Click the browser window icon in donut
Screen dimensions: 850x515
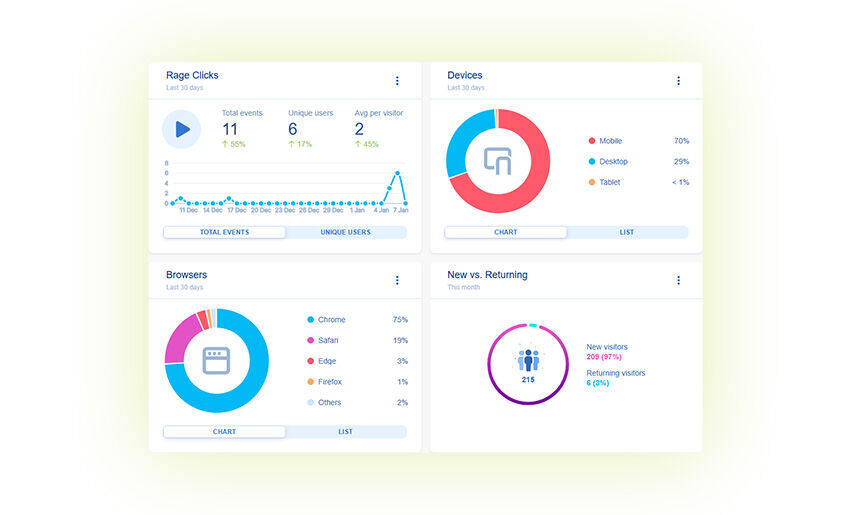click(x=216, y=361)
